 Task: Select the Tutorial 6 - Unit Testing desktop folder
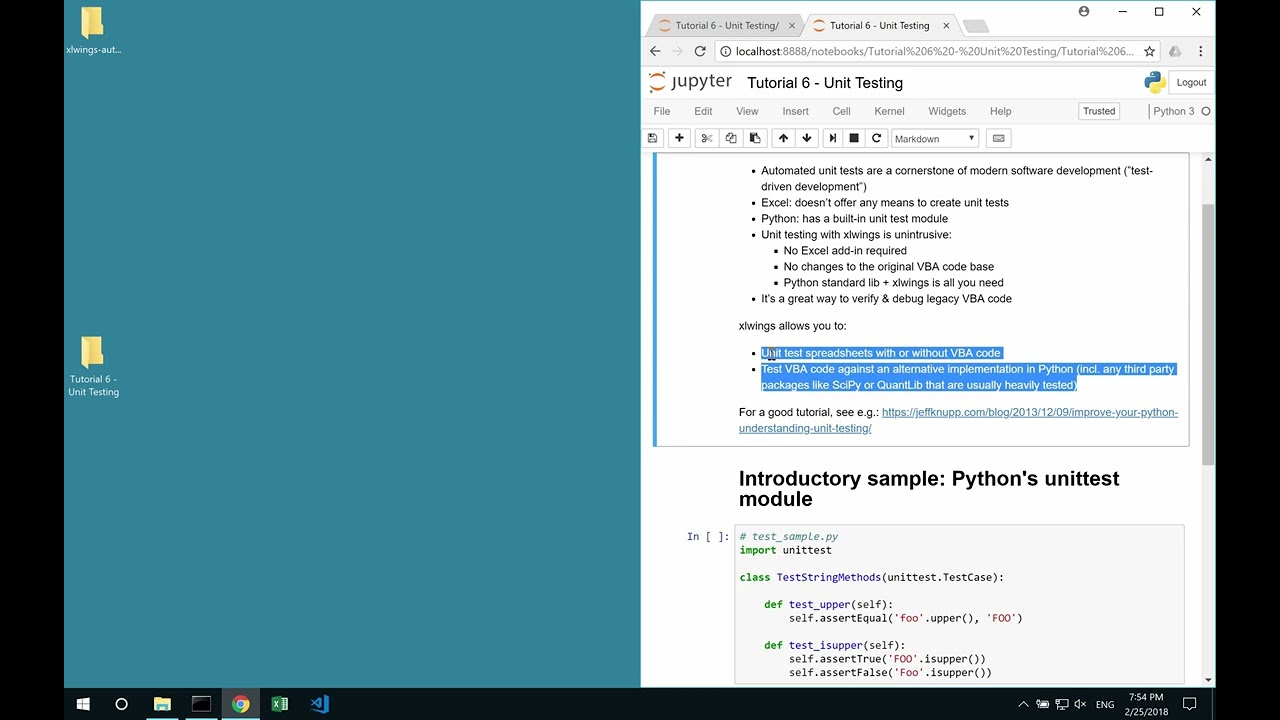[x=93, y=366]
